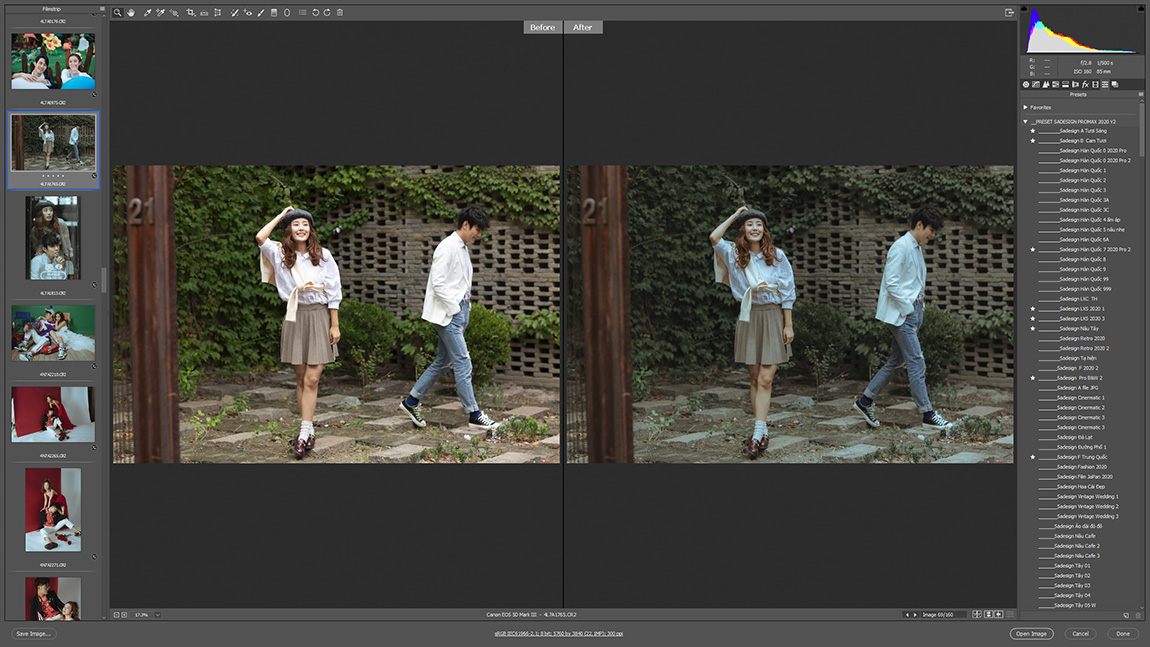
Task: Select the Zoom tool in the toolbar
Action: tap(117, 13)
